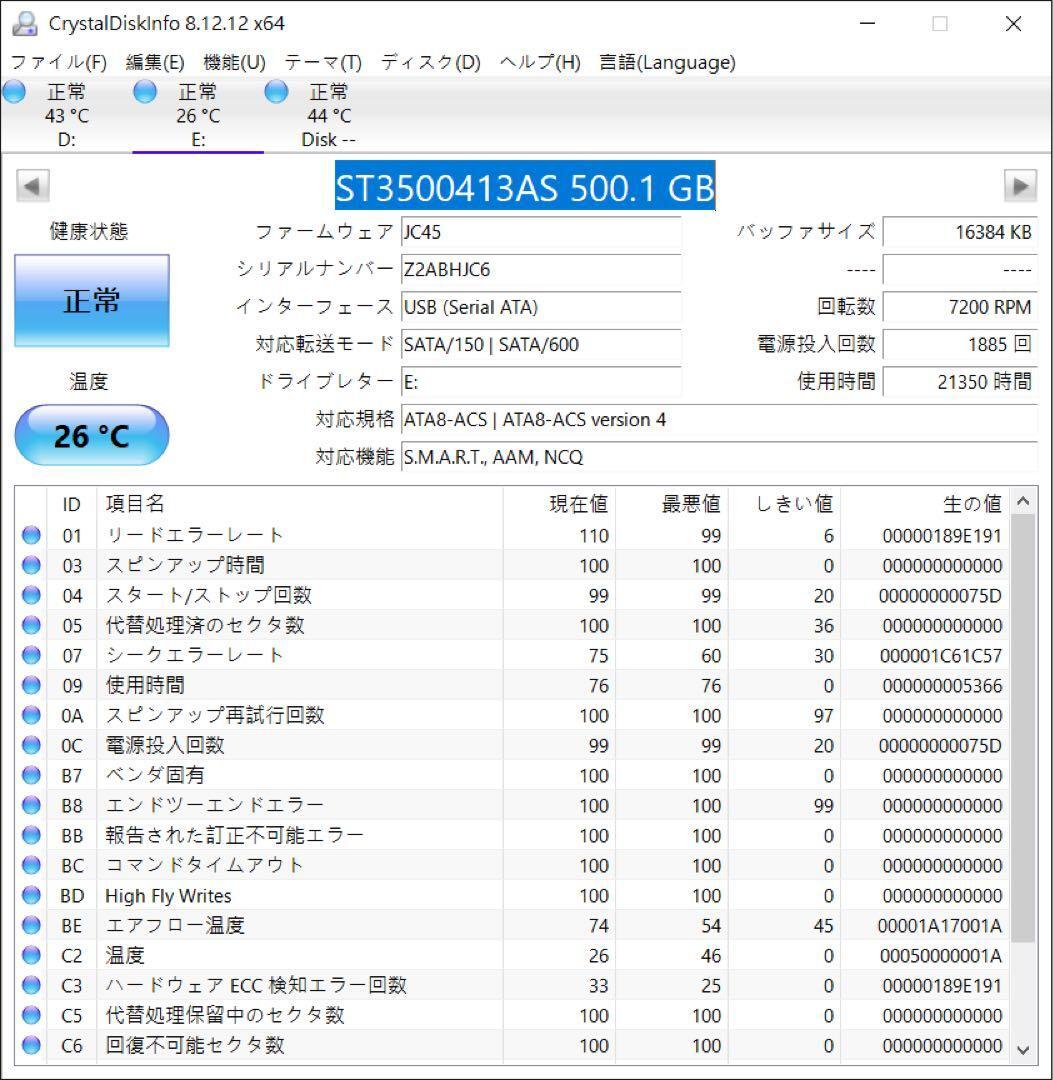The image size is (1053, 1080).
Task: Open the テーマ menu
Action: (x=322, y=62)
